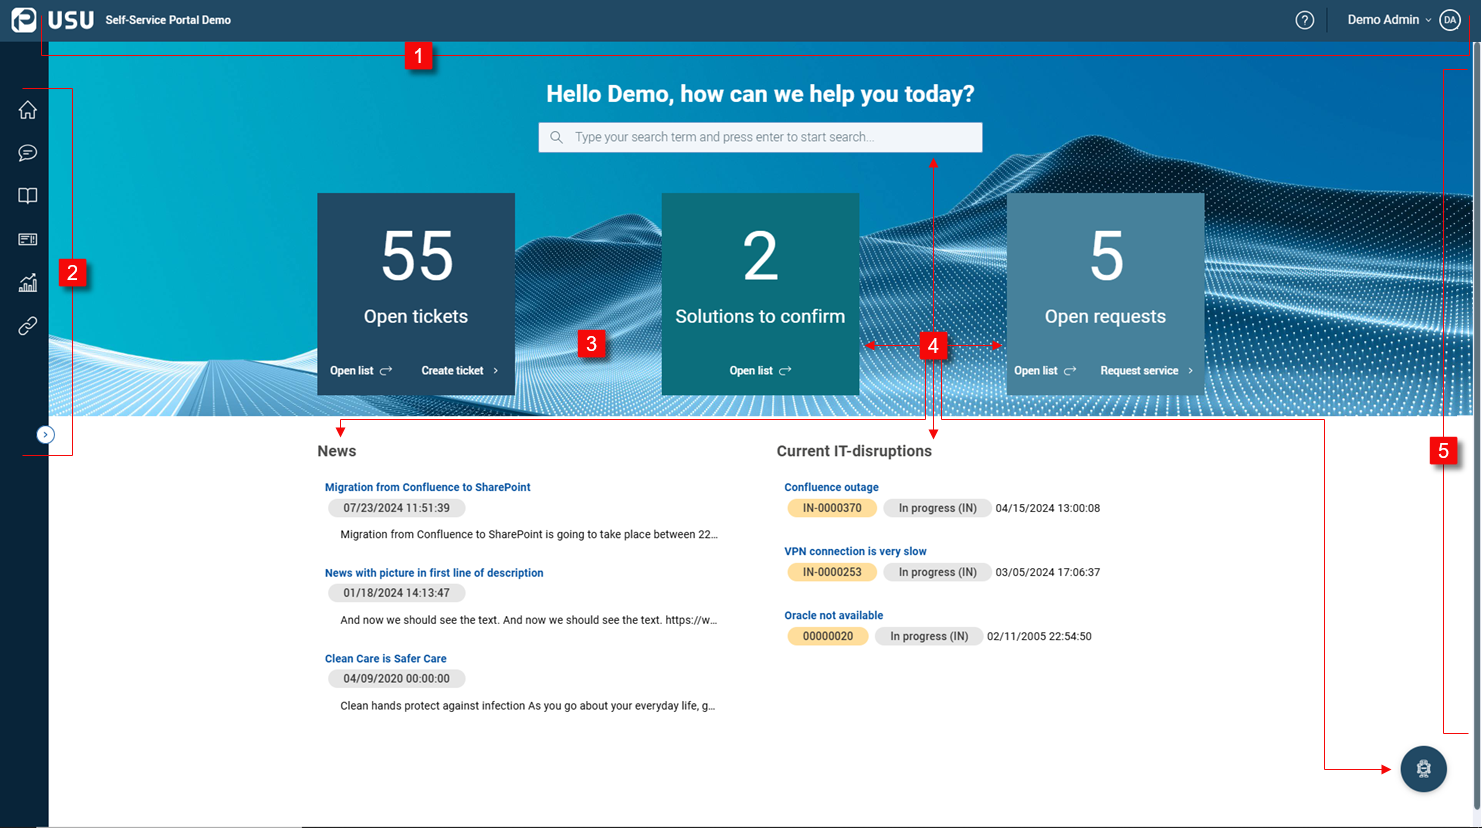The image size is (1482, 828).
Task: Click the magnifier icon in search box
Action: tap(556, 137)
